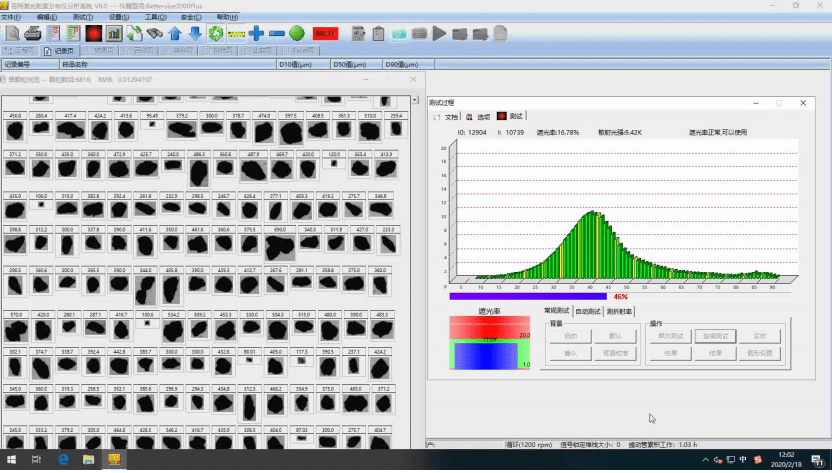This screenshot has height=473, width=832.
Task: Click the printer icon in the toolbar
Action: (32, 33)
